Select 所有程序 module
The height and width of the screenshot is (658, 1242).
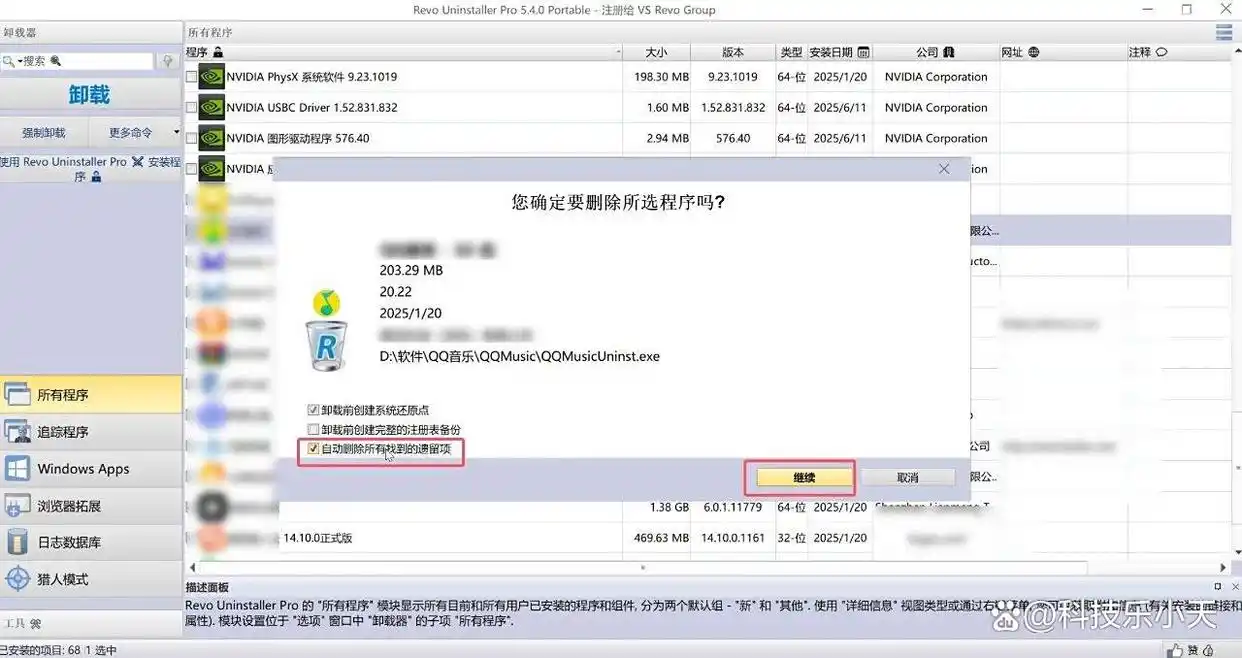pyautogui.click(x=91, y=395)
